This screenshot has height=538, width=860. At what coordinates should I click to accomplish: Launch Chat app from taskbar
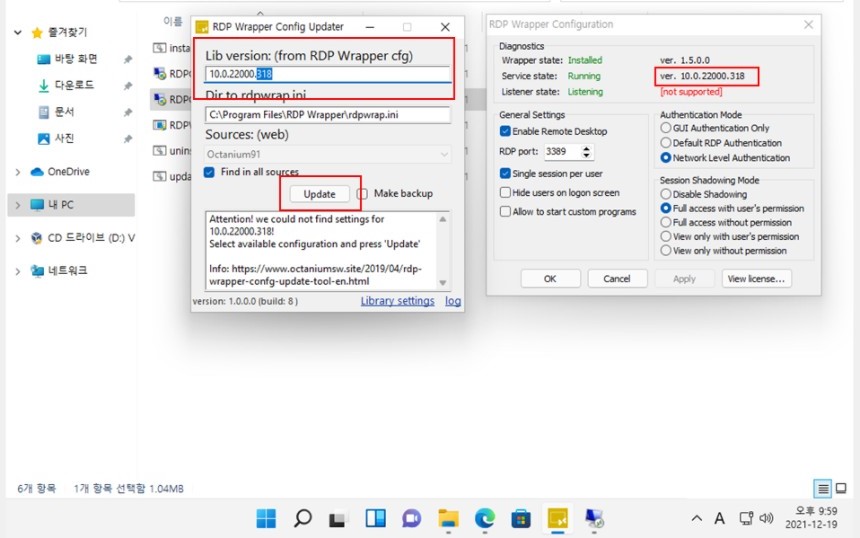[x=411, y=518]
